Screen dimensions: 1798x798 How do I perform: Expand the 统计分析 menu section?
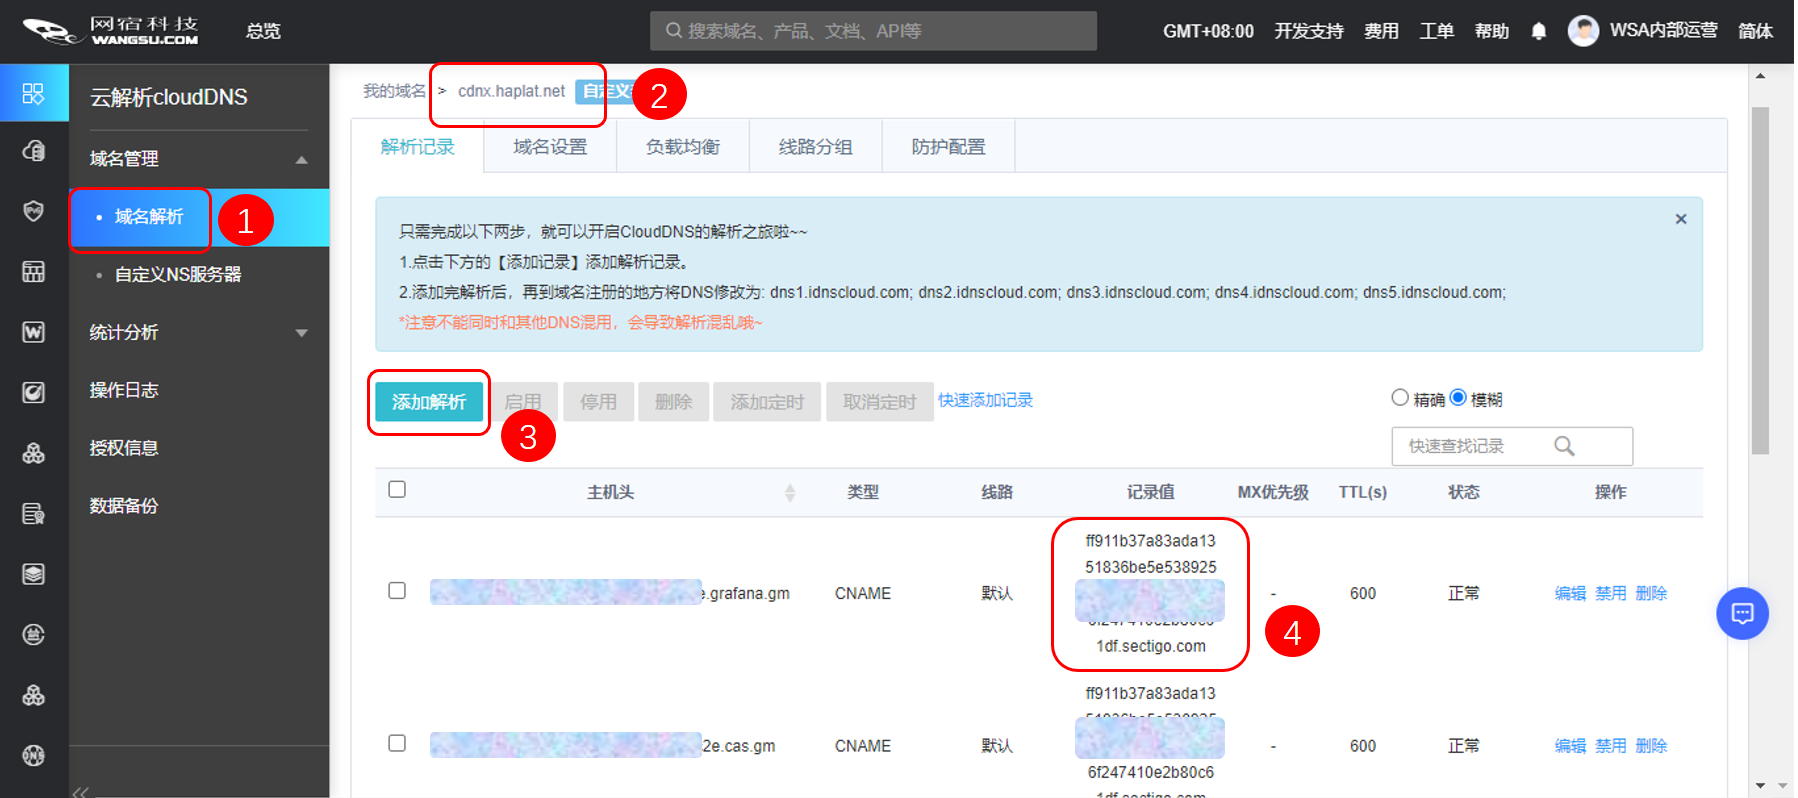[x=301, y=333]
